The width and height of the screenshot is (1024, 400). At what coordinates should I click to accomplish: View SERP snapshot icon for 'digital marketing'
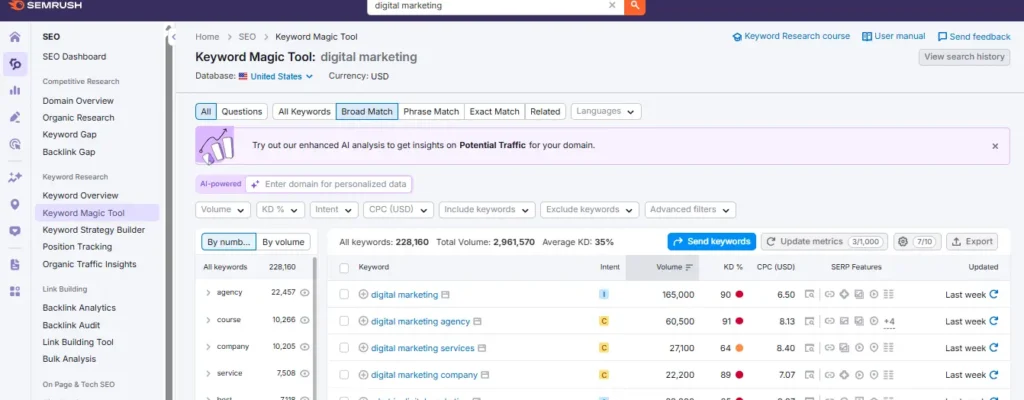point(810,294)
